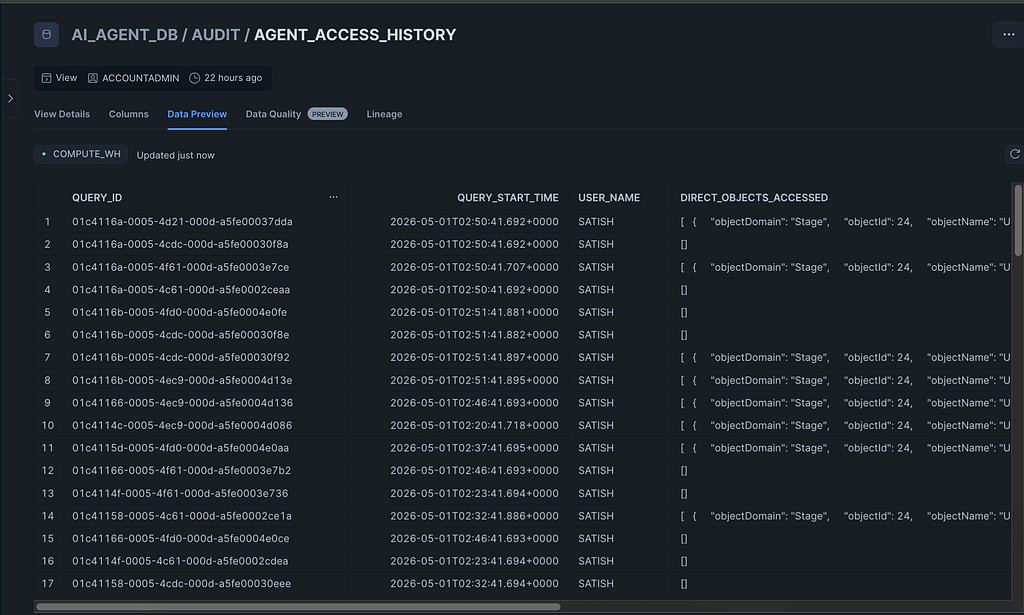This screenshot has width=1024, height=615.
Task: Select query ID 01c41166-0005-4f61-000d-a5fe0003e7b2
Action: tap(182, 471)
